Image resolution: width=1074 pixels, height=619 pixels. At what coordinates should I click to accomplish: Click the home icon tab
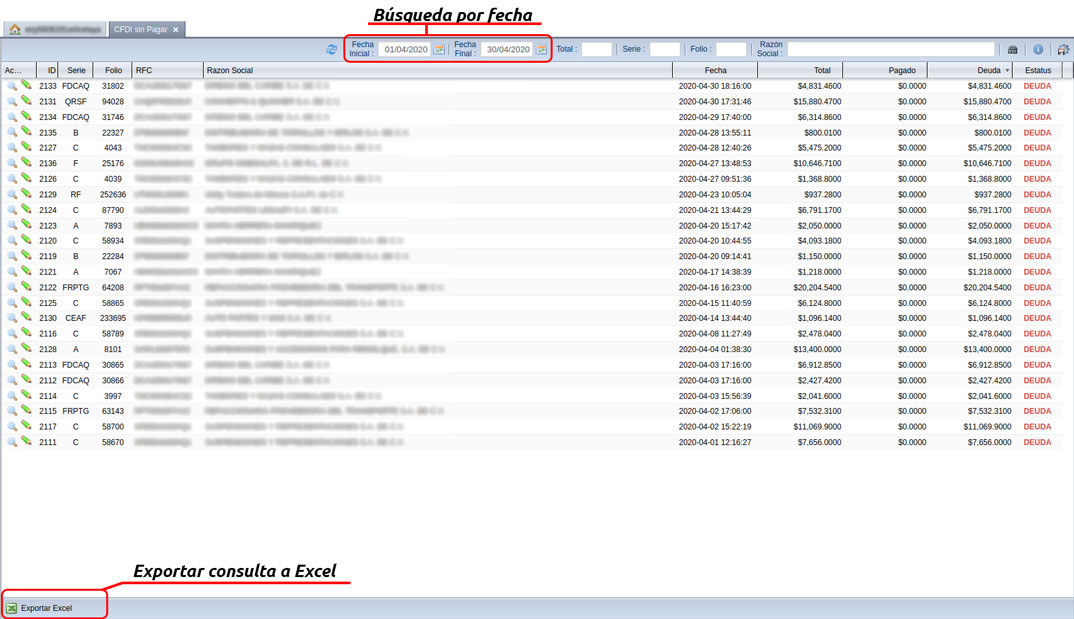[15, 30]
